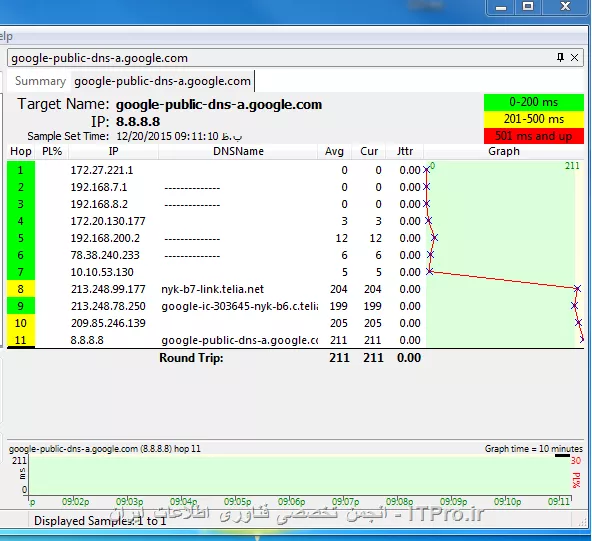Click the Round Trip label
Screen dimensions: 592x541
(x=191, y=358)
